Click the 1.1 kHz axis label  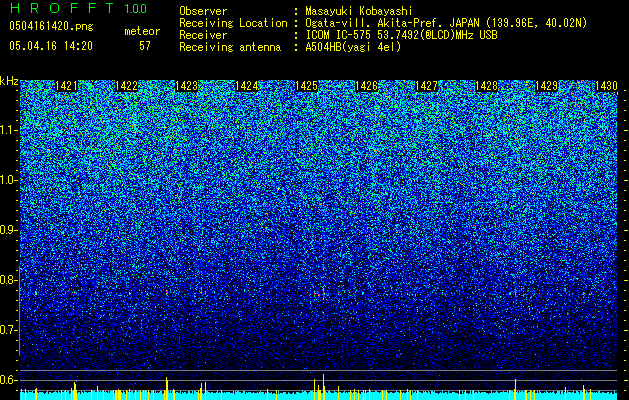pyautogui.click(x=8, y=130)
